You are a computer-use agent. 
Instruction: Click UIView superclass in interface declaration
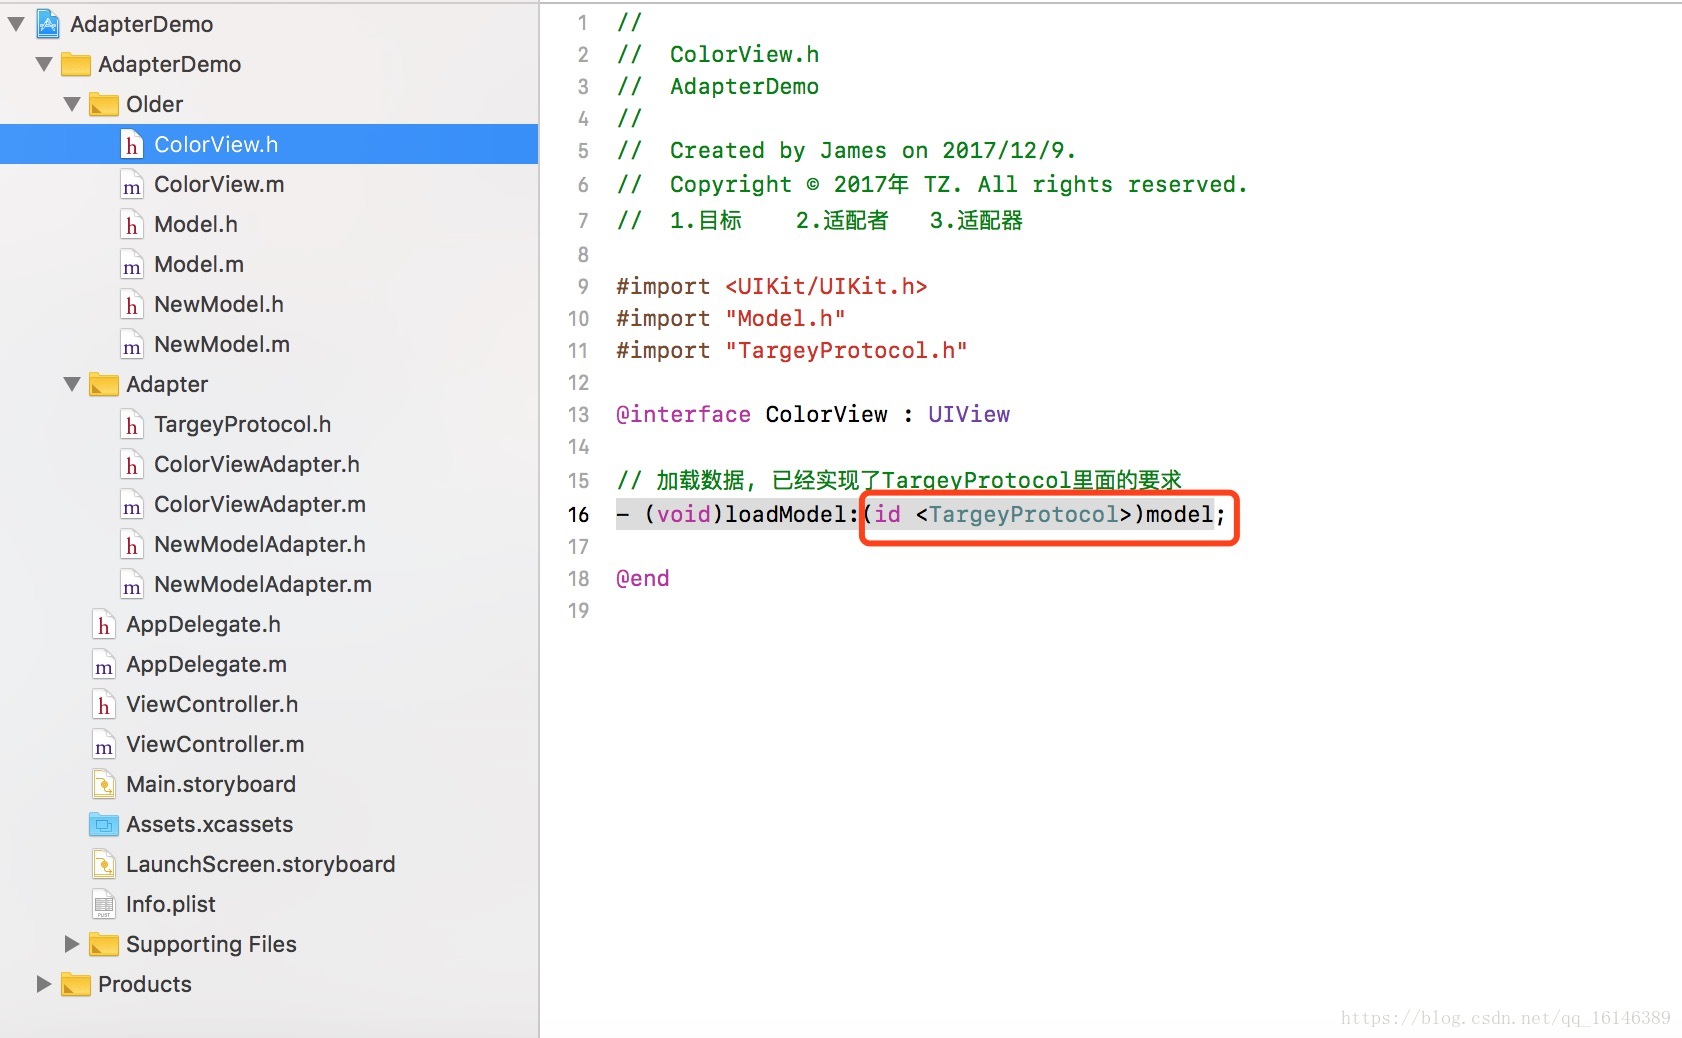pyautogui.click(x=969, y=415)
